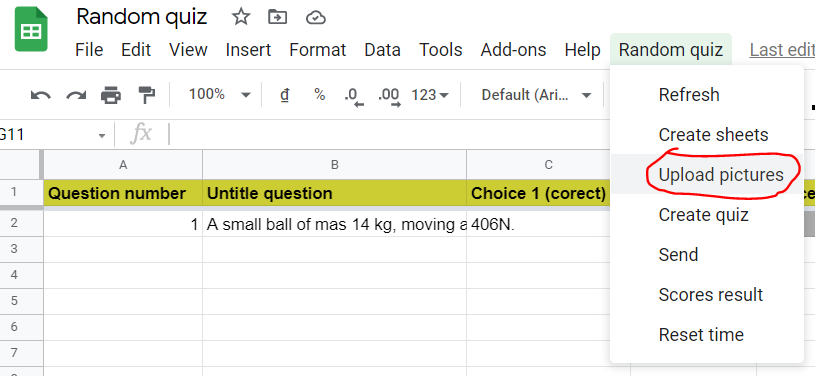Image resolution: width=815 pixels, height=376 pixels.
Task: Select column B header
Action: pyautogui.click(x=335, y=165)
